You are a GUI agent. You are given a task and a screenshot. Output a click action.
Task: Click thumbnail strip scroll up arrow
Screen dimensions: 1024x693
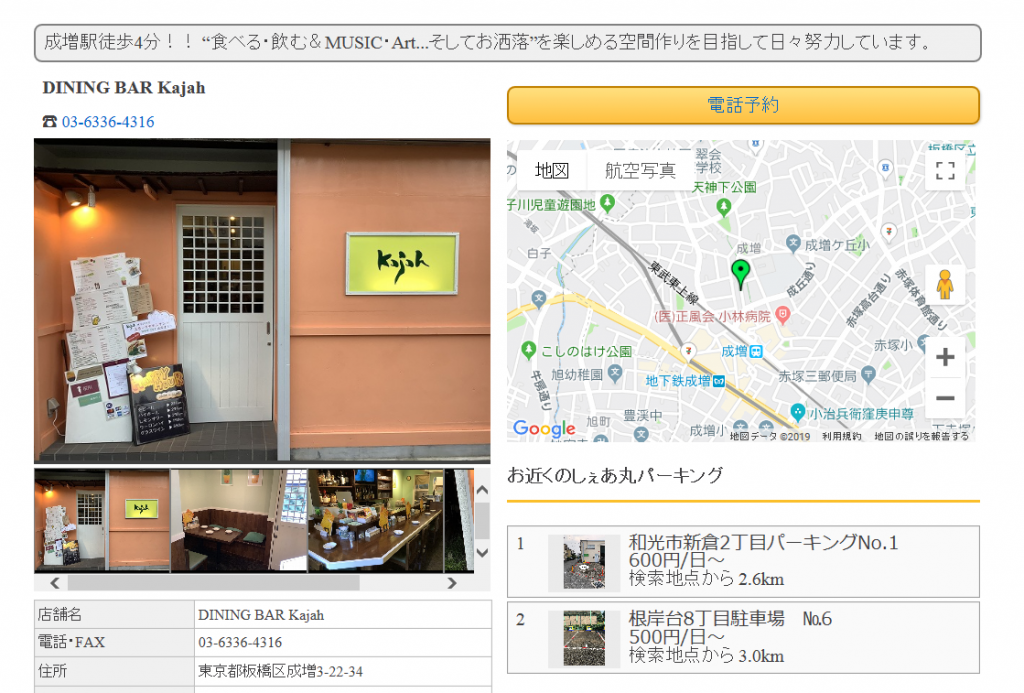tap(482, 490)
